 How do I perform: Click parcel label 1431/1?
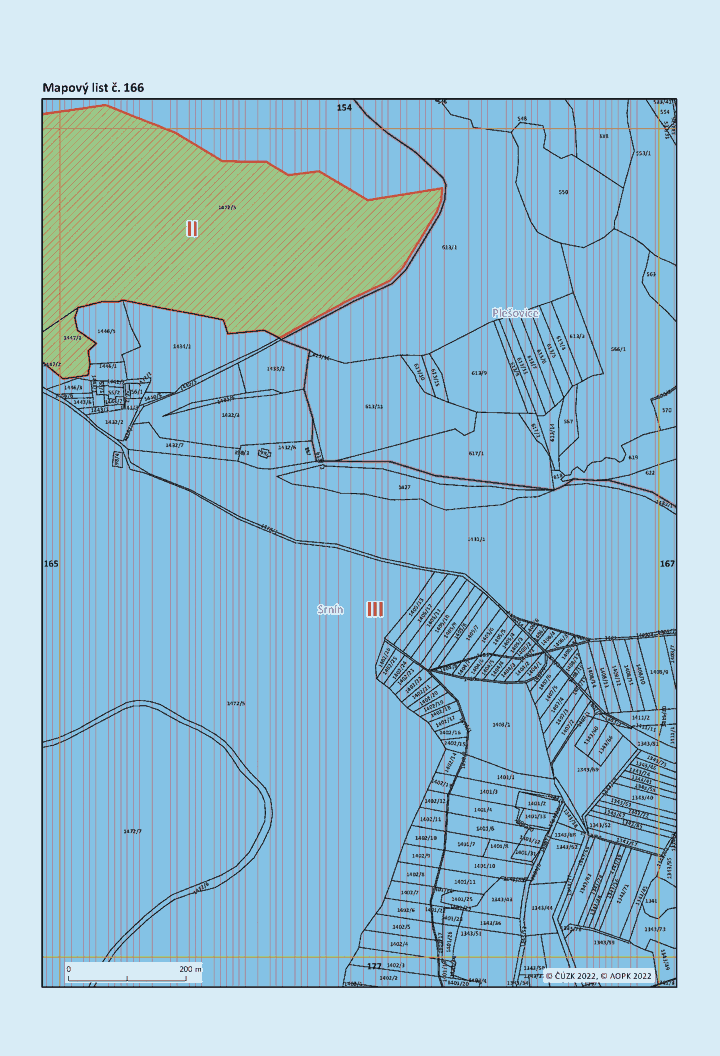coord(476,539)
